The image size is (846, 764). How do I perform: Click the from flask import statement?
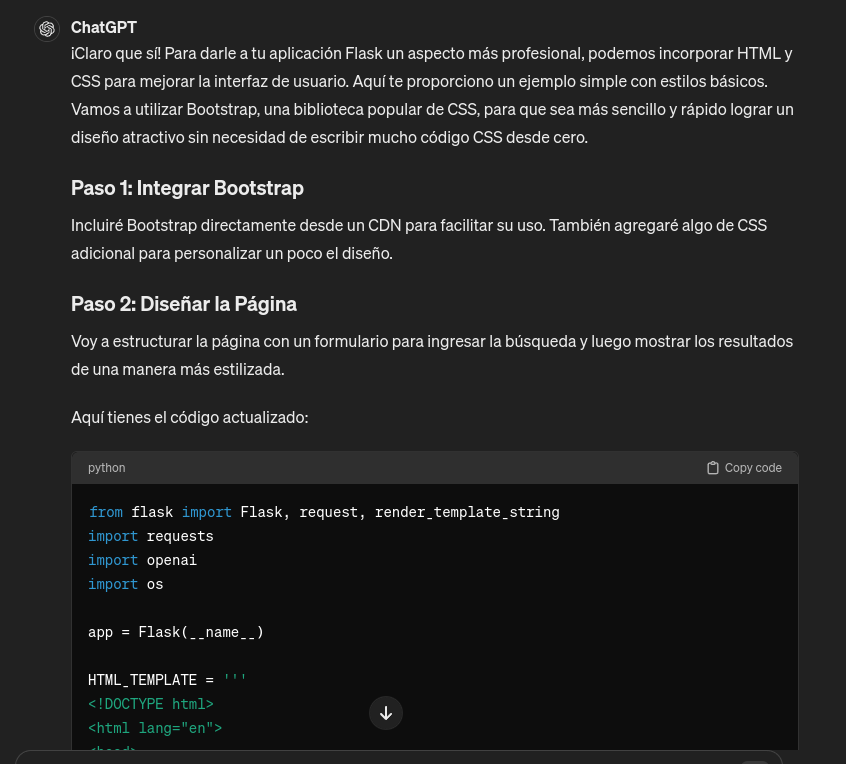323,511
